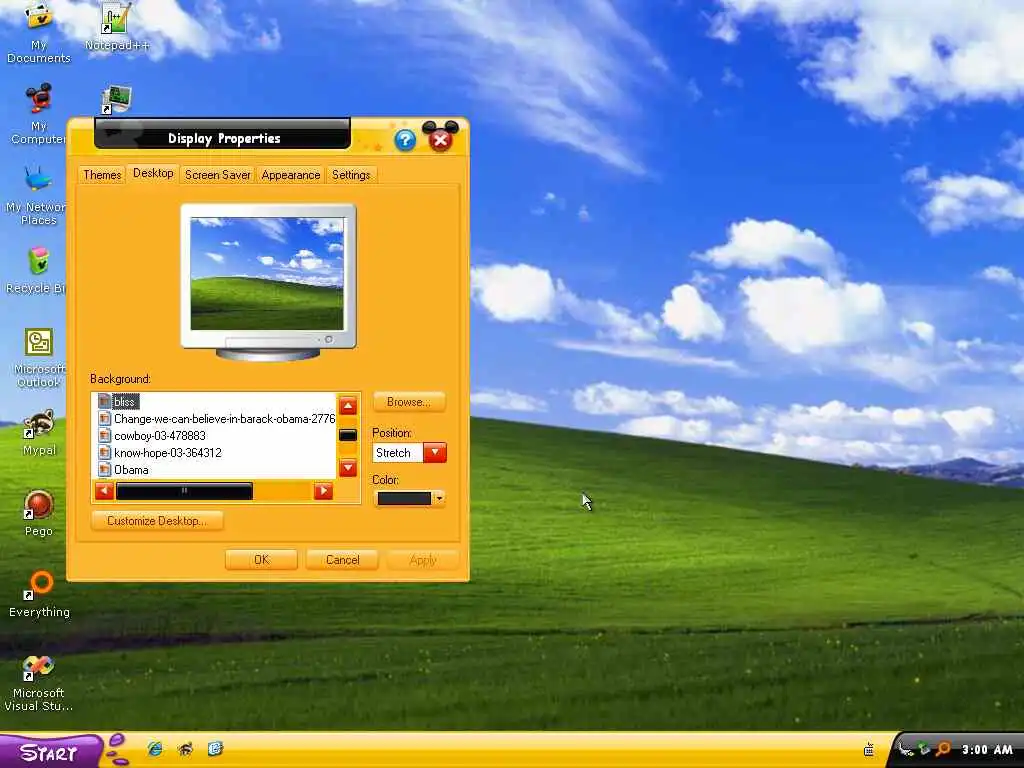Expand the Position dropdown arrow

[x=435, y=453]
